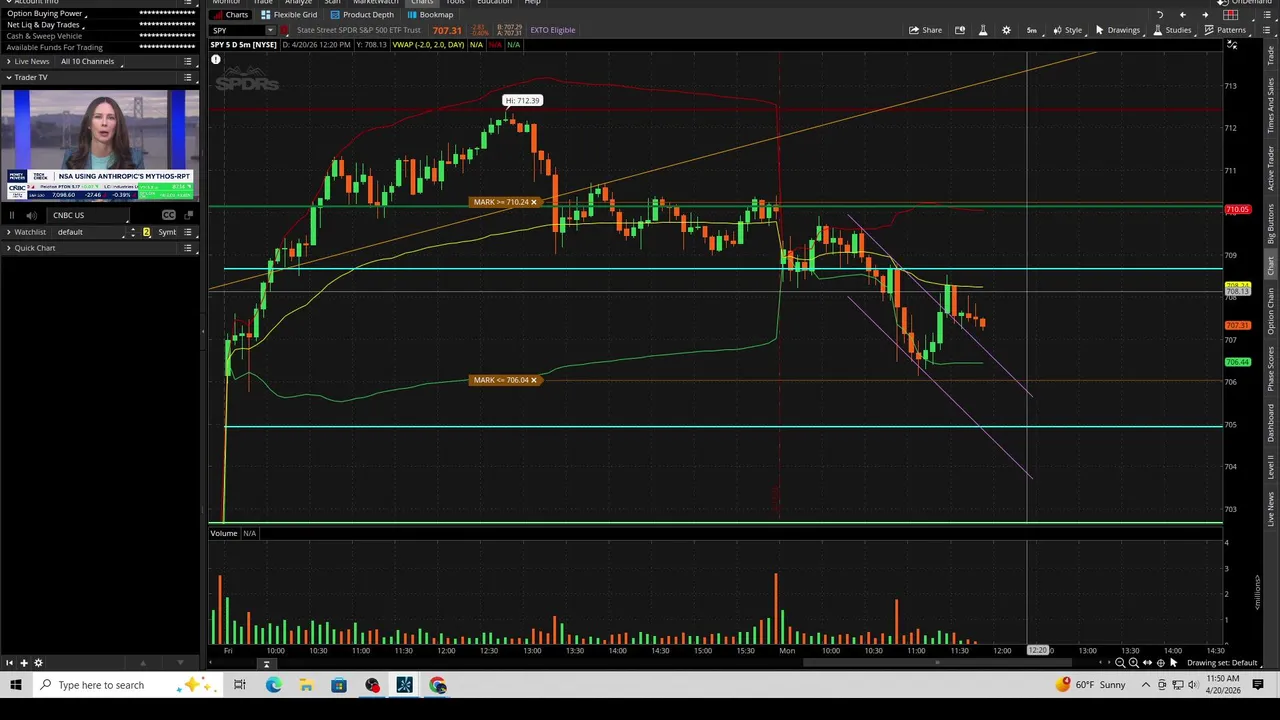
Task: Click the forward arrow in chart toolbar
Action: pyautogui.click(x=1205, y=15)
